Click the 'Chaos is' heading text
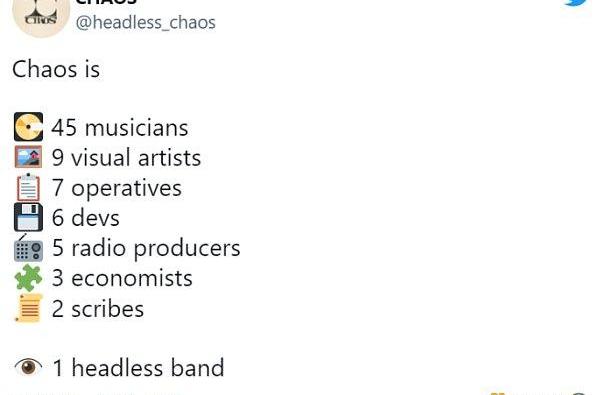This screenshot has width=600, height=395. (56, 69)
